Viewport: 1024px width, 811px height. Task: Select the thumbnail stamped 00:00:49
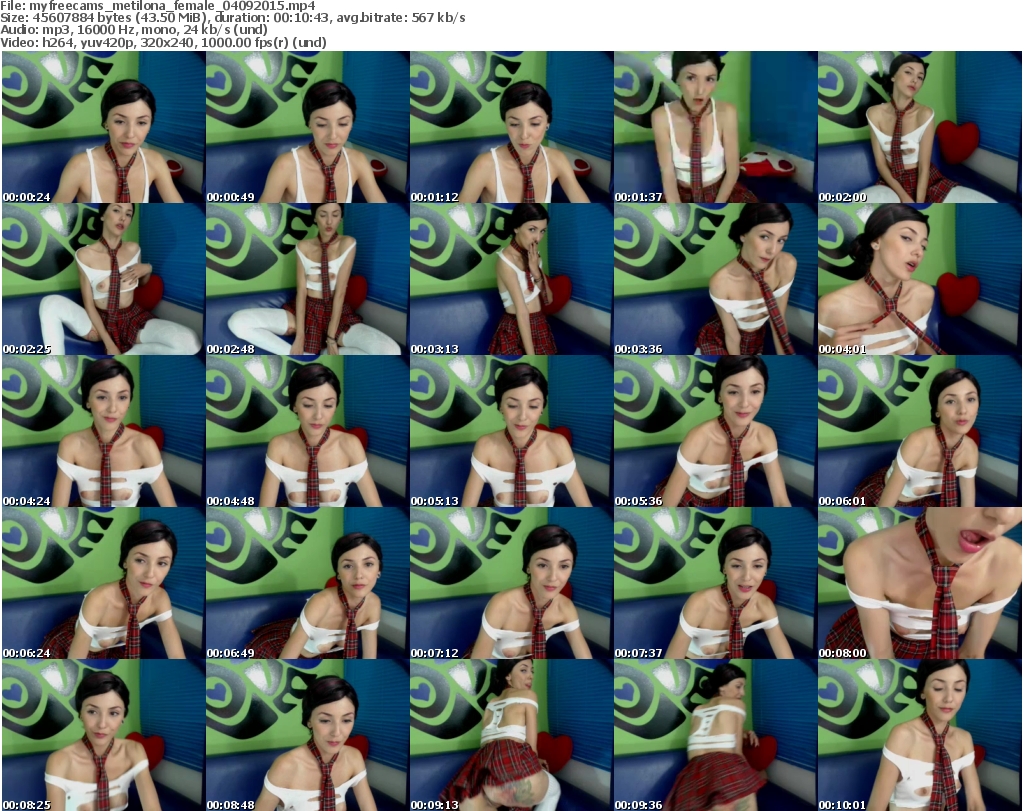(x=308, y=127)
